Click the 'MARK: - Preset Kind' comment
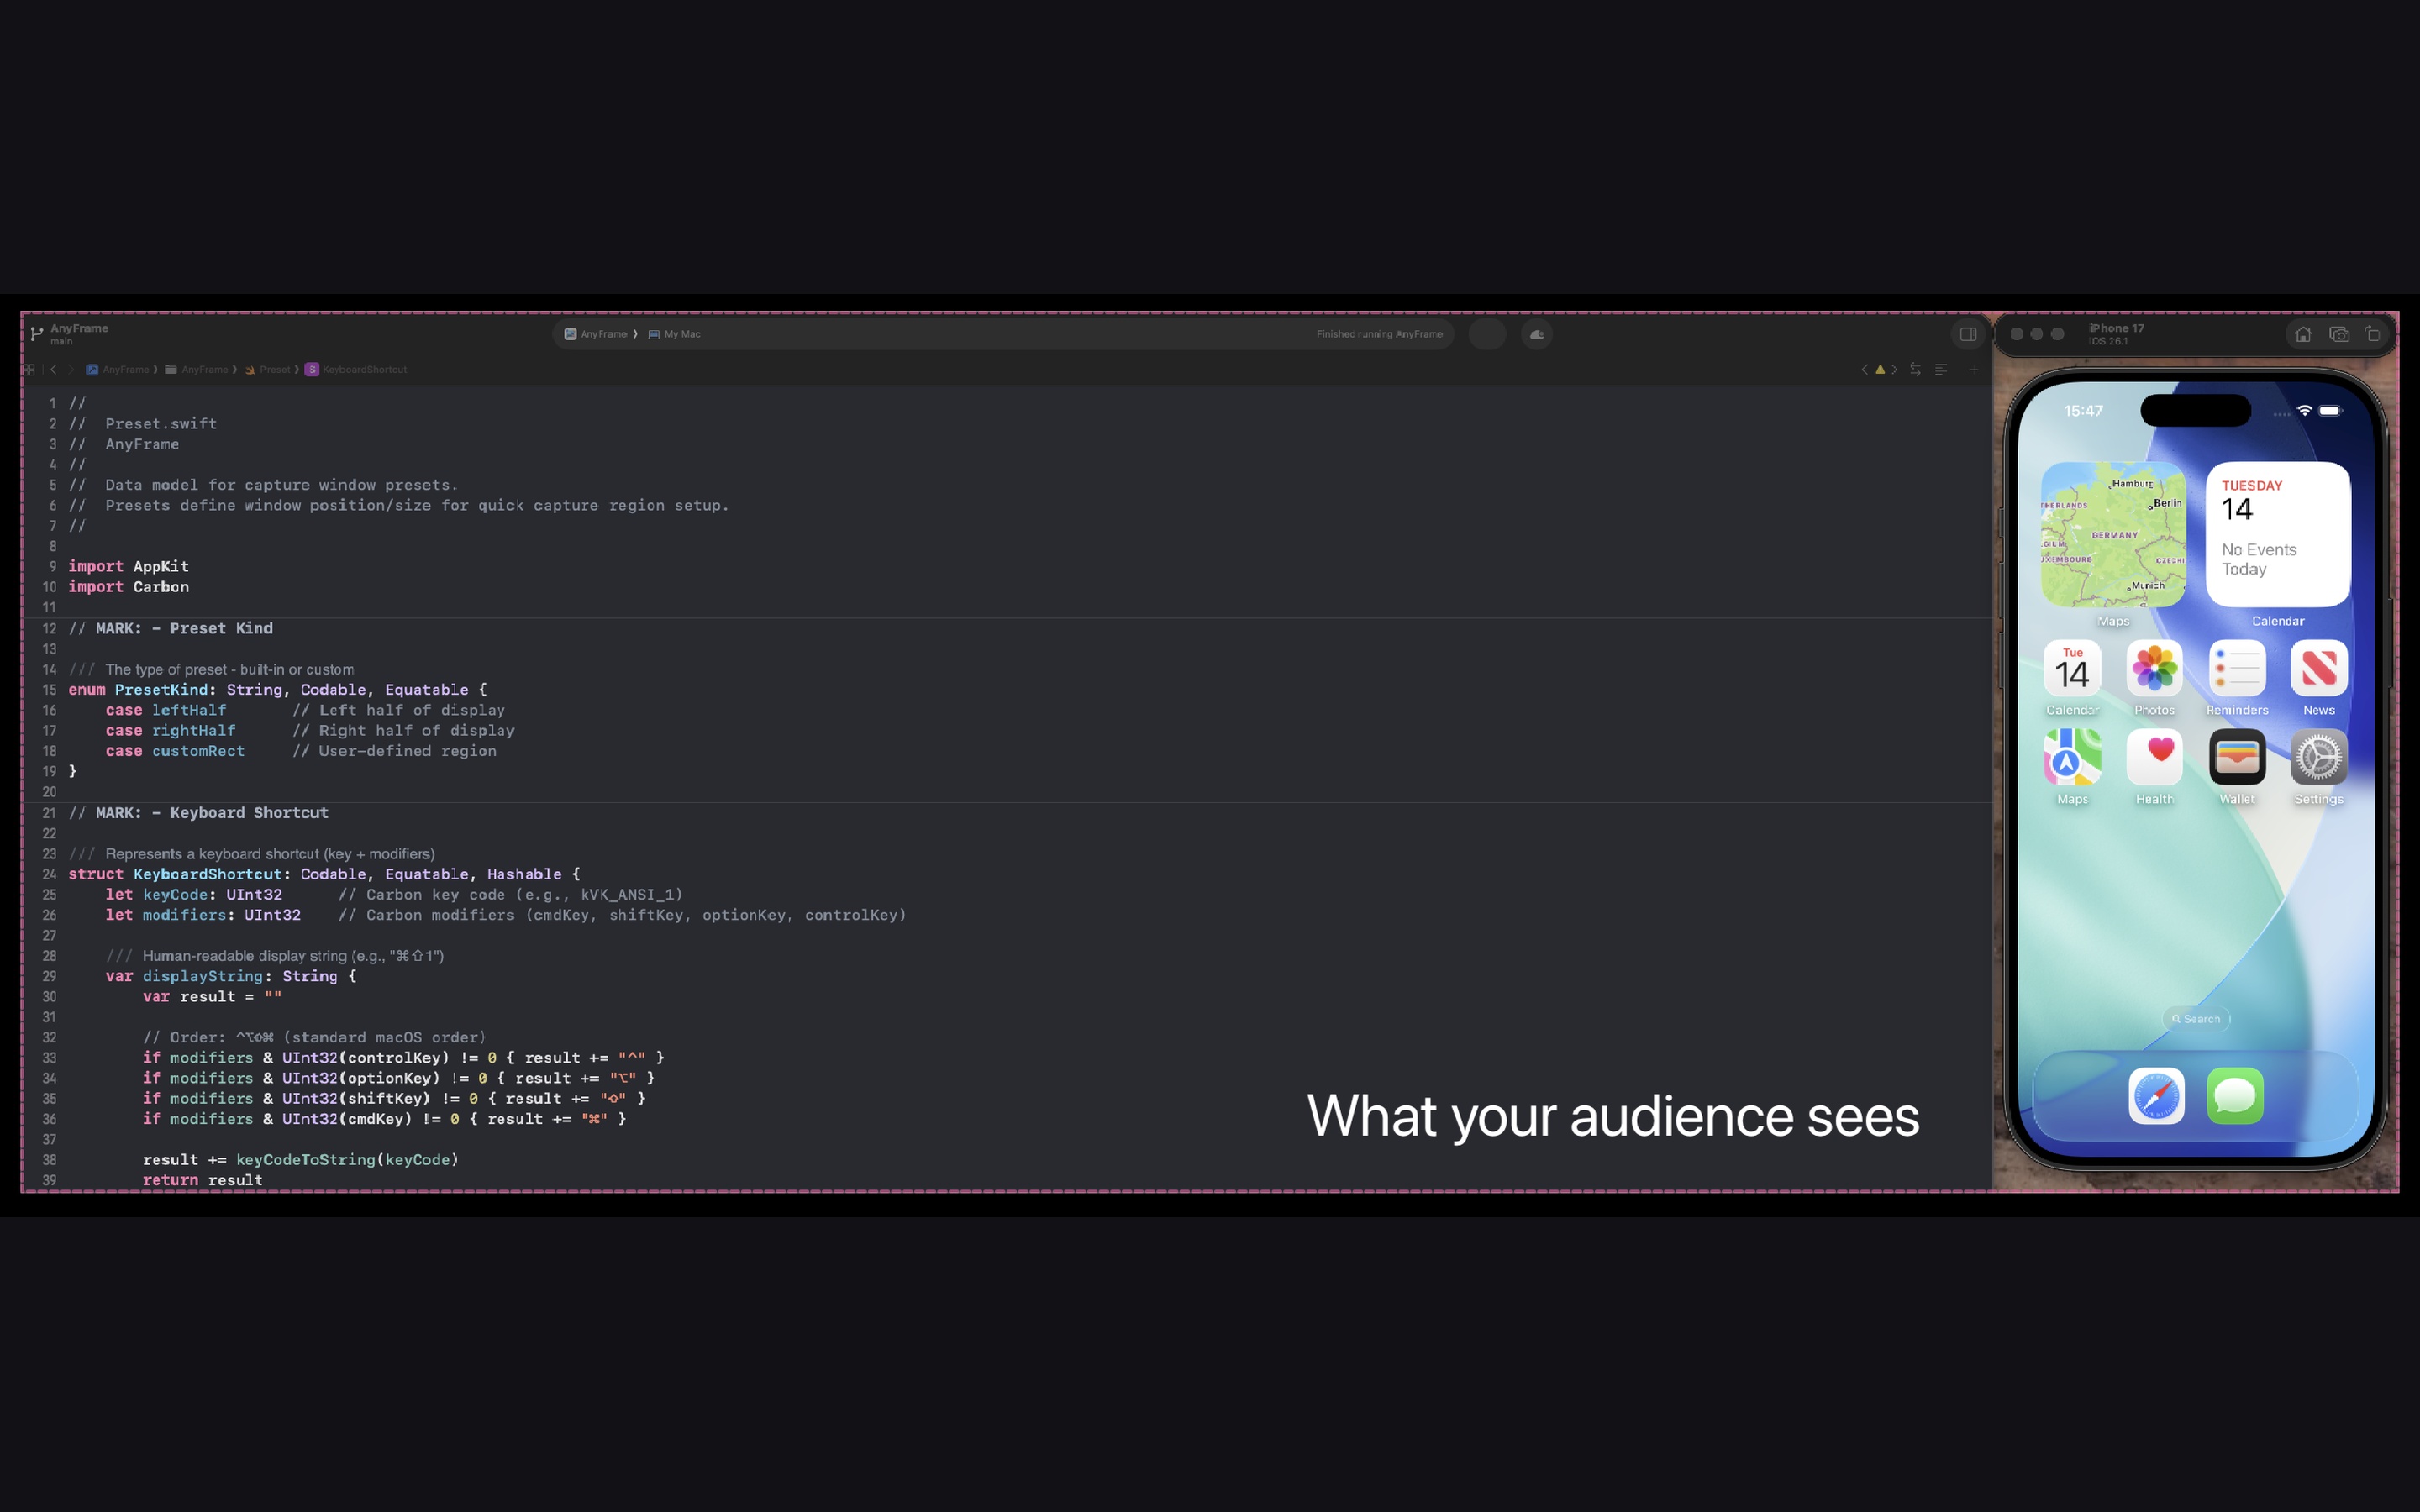Image resolution: width=2420 pixels, height=1512 pixels. point(170,628)
